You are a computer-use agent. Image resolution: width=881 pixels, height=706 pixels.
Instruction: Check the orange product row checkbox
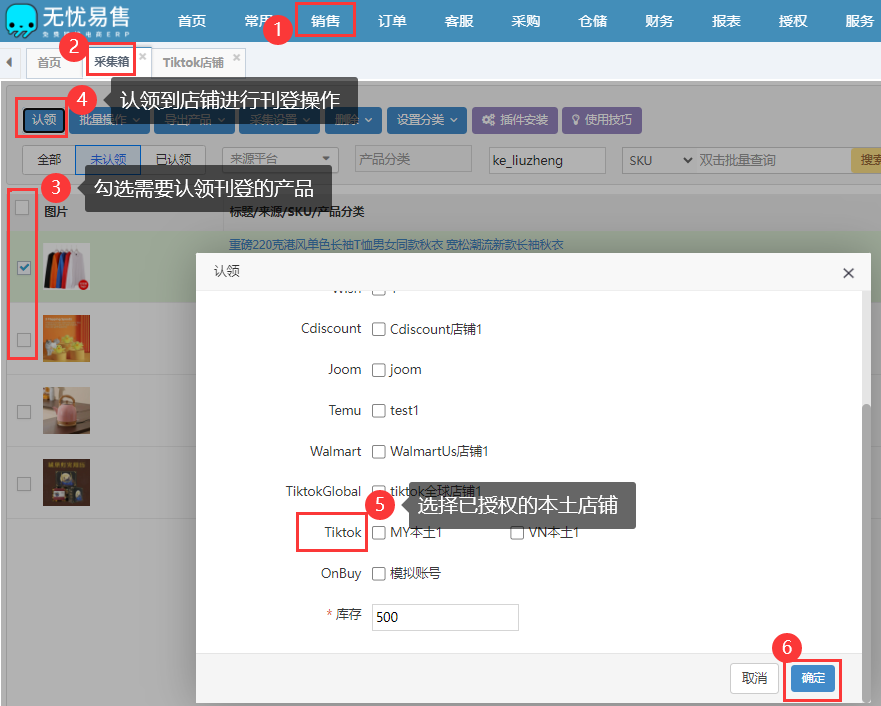(x=24, y=340)
